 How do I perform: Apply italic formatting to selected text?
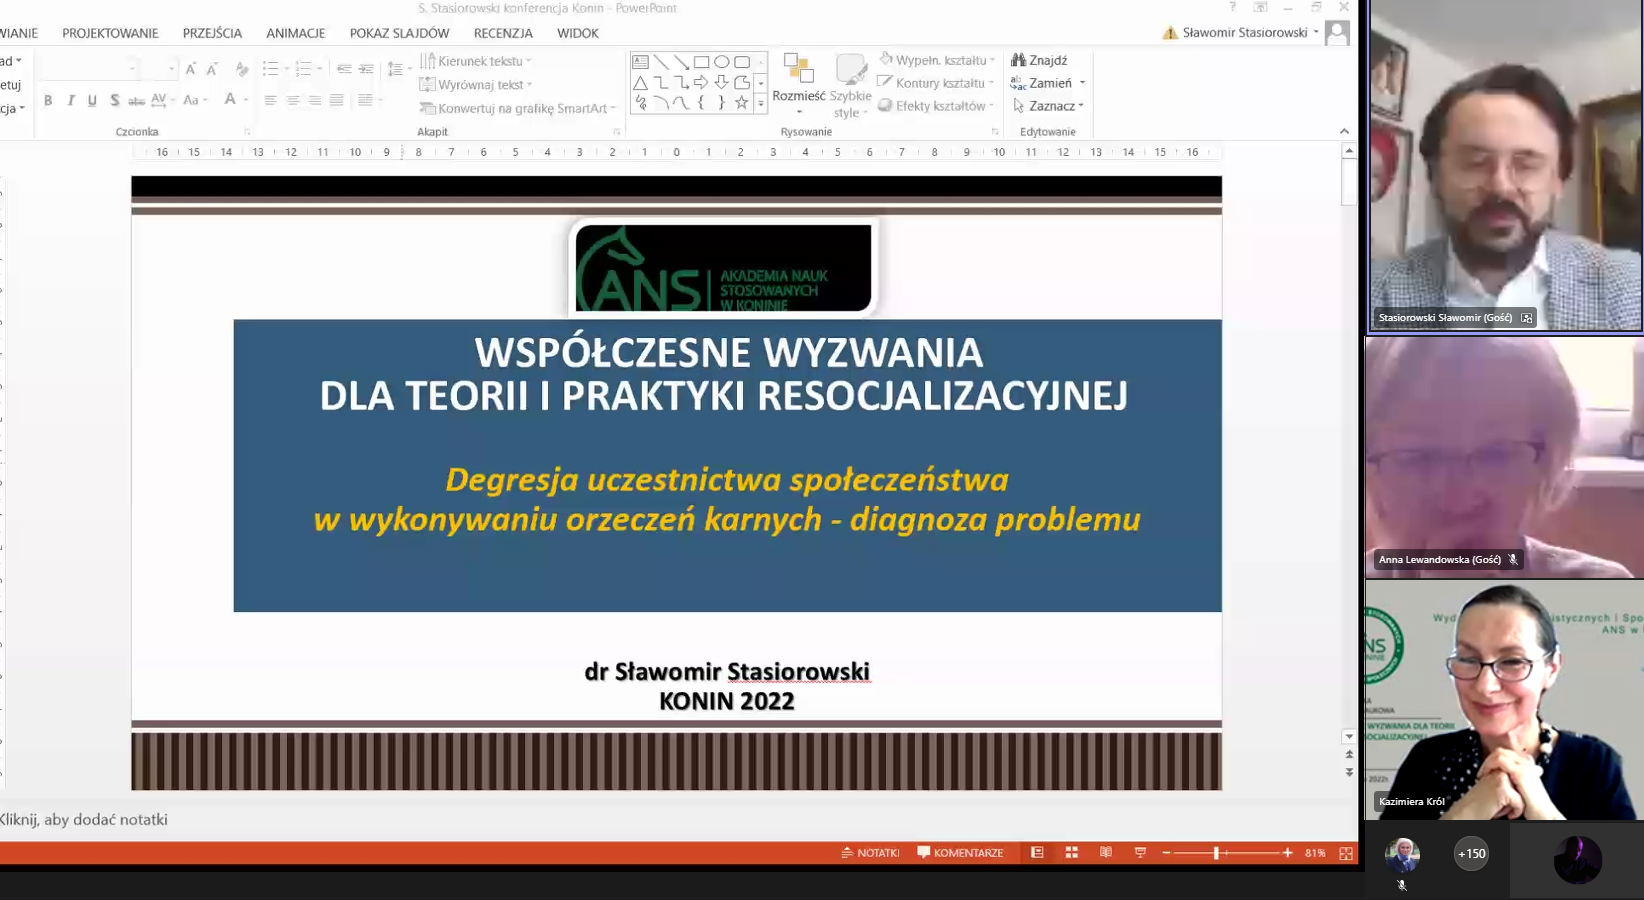tap(70, 100)
